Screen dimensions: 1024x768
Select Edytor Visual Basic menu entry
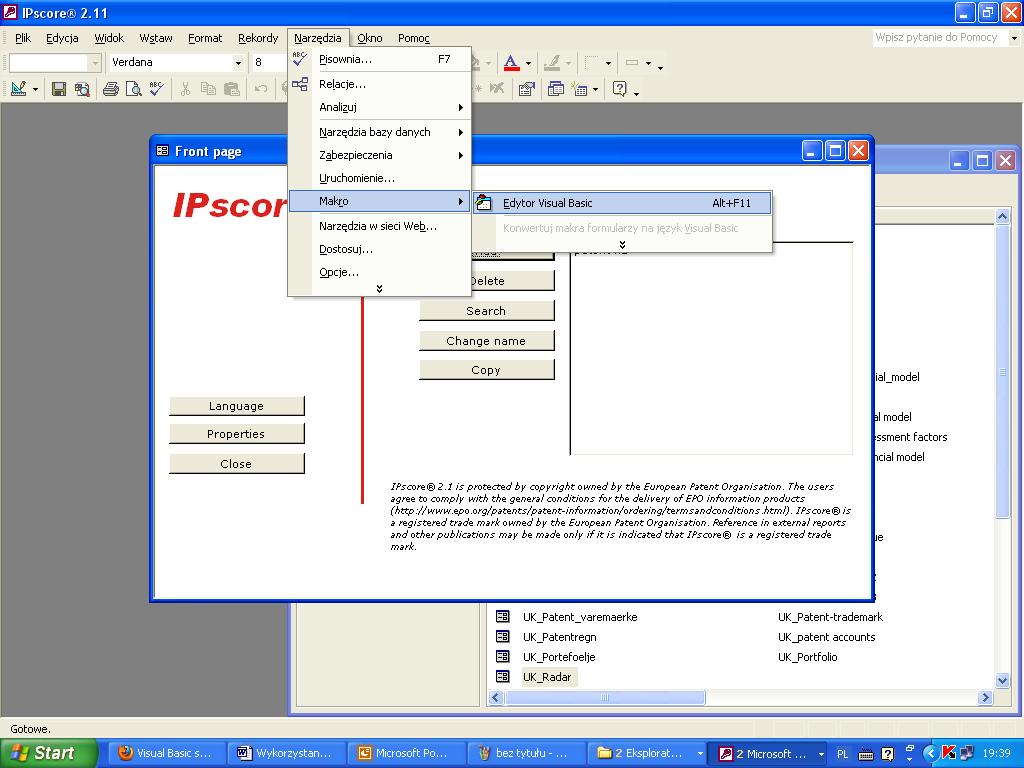point(622,203)
